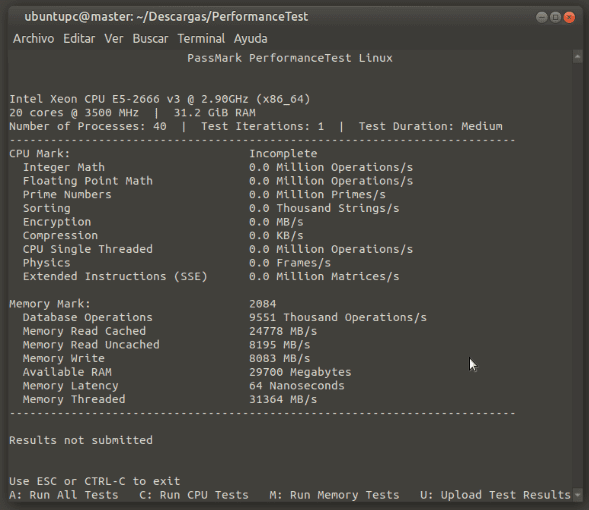
Task: Click the 'A: Run All Tests' option
Action: pyautogui.click(x=64, y=495)
